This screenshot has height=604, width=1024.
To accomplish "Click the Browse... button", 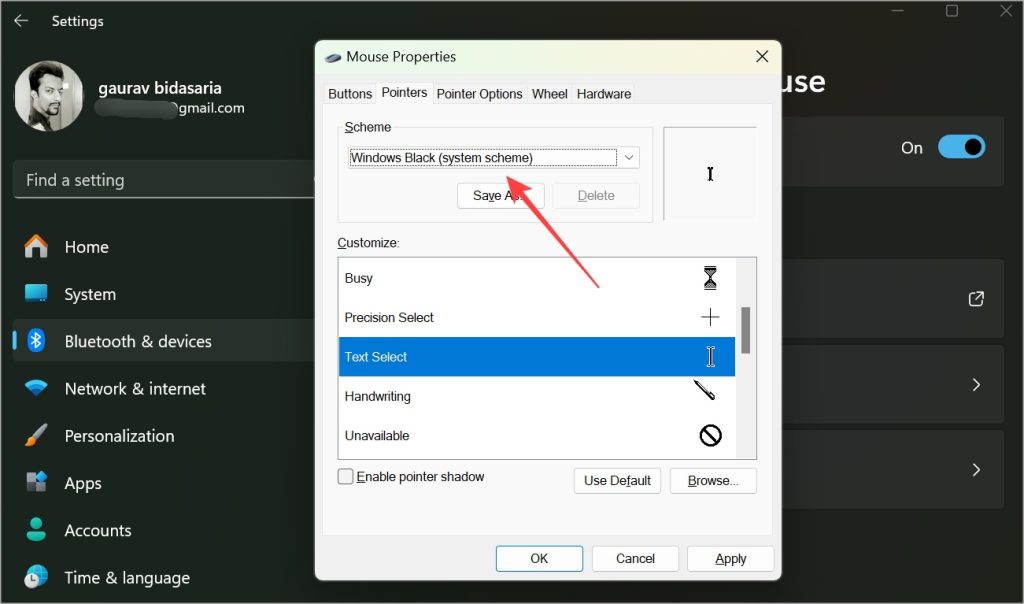I will click(713, 481).
